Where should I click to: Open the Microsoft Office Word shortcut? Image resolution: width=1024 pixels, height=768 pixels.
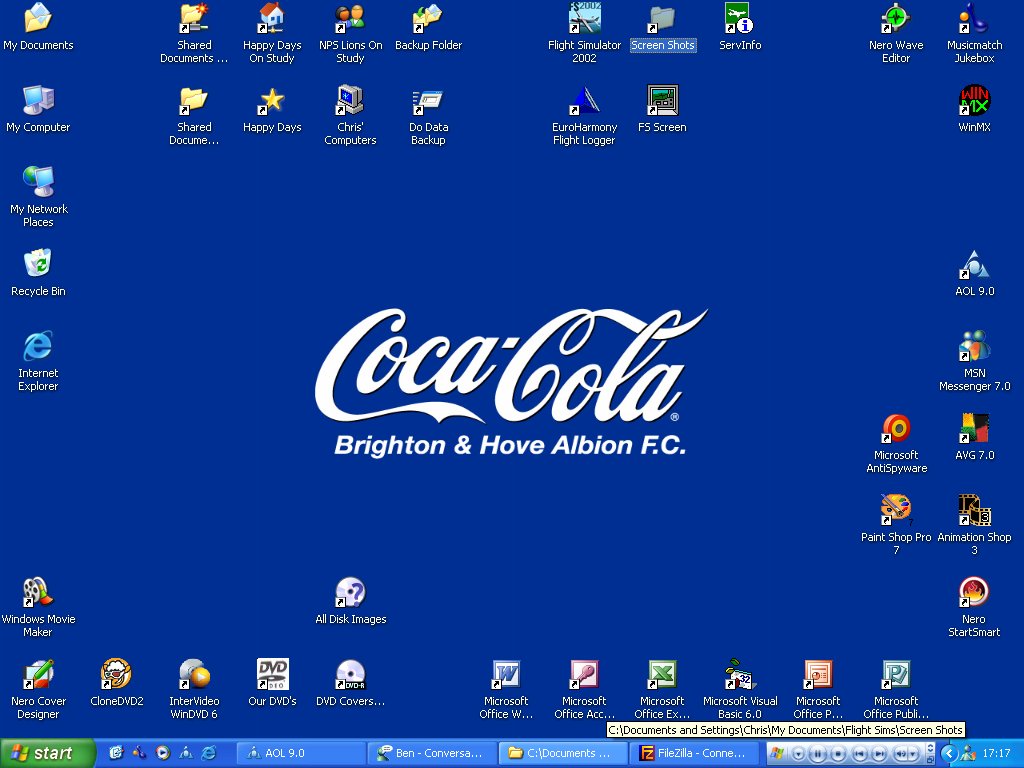[506, 689]
